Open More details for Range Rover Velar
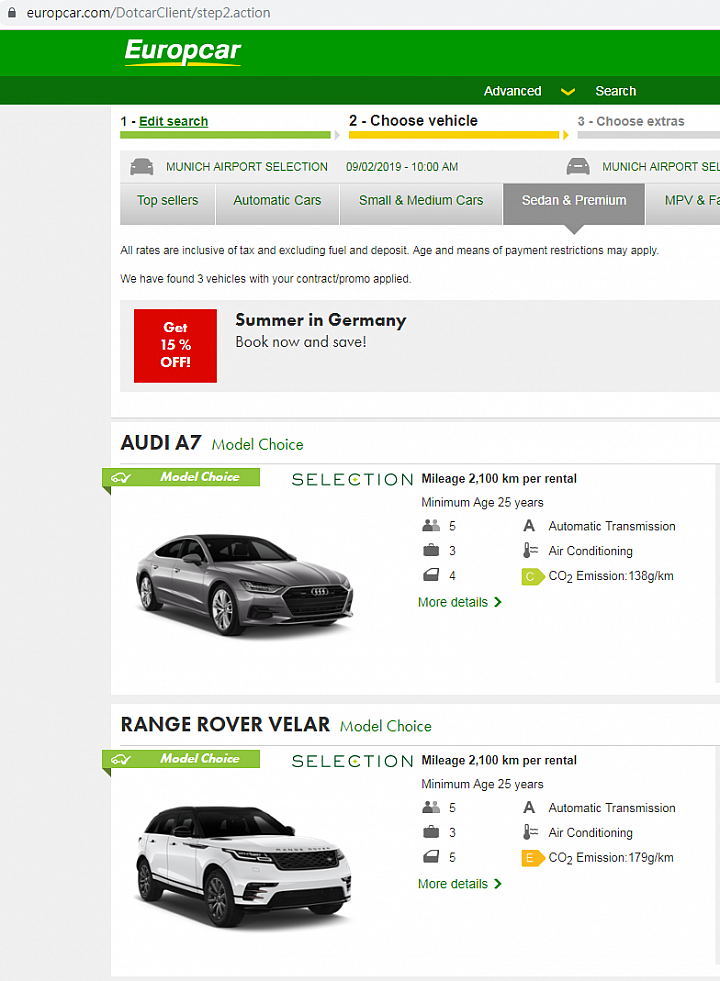The height and width of the screenshot is (981, 720). pos(453,884)
